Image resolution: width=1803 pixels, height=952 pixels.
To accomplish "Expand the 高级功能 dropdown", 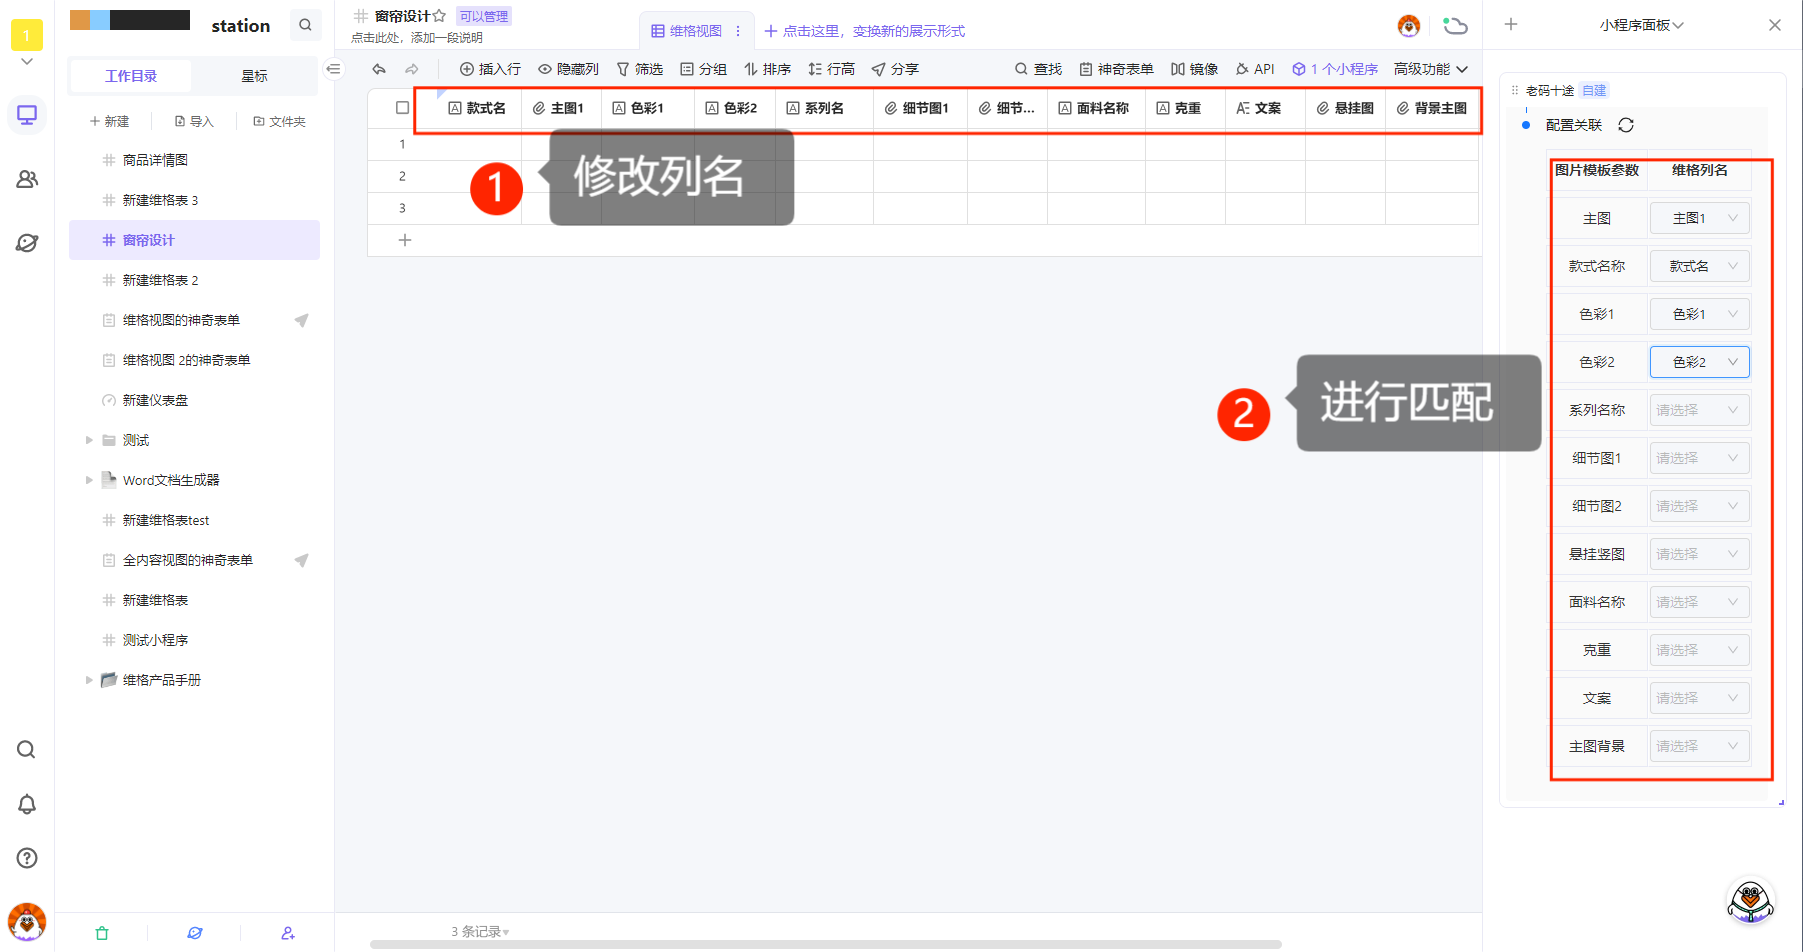I will click(1430, 69).
